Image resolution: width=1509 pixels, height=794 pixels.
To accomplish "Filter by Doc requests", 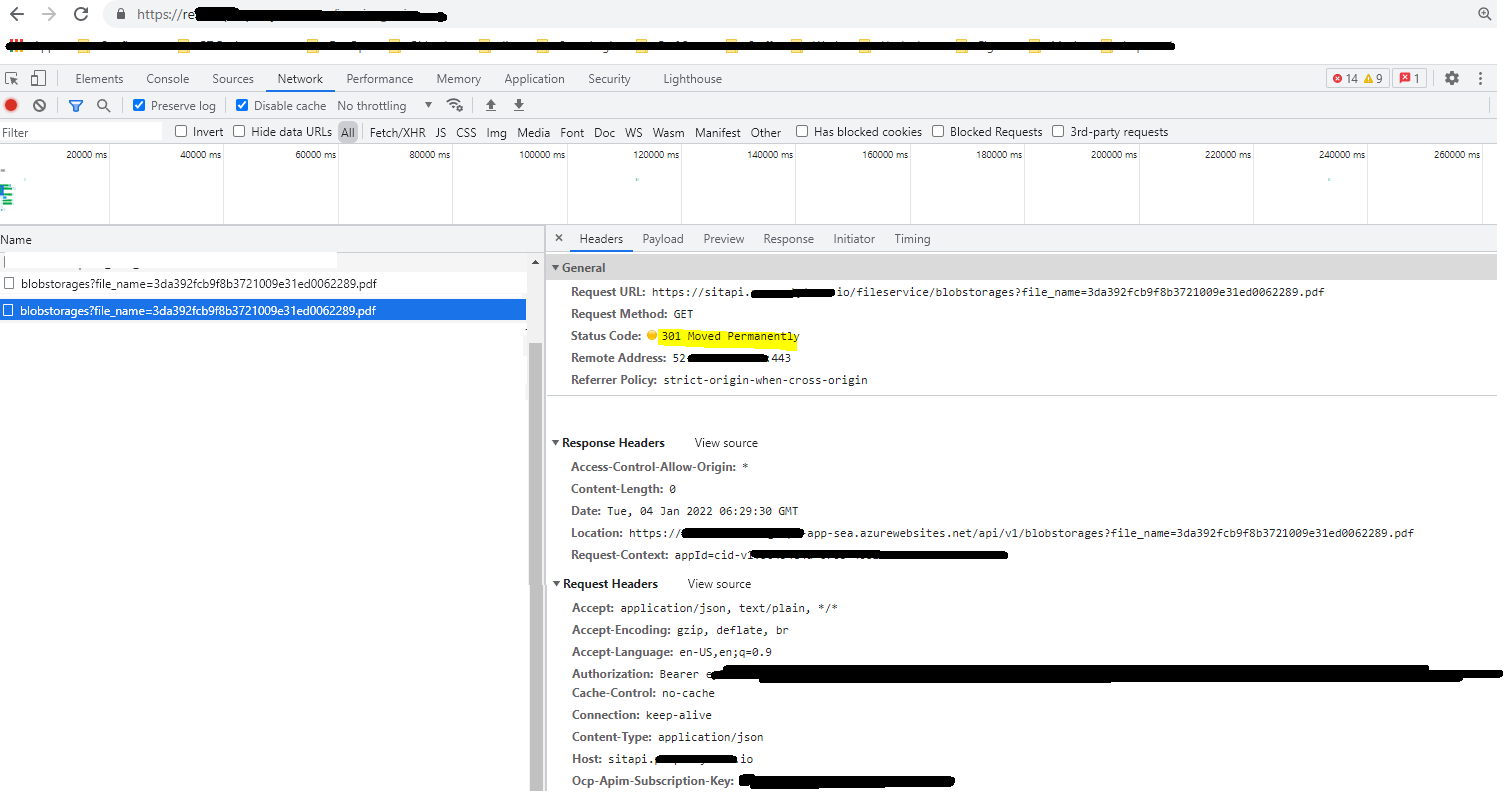I will coord(604,132).
